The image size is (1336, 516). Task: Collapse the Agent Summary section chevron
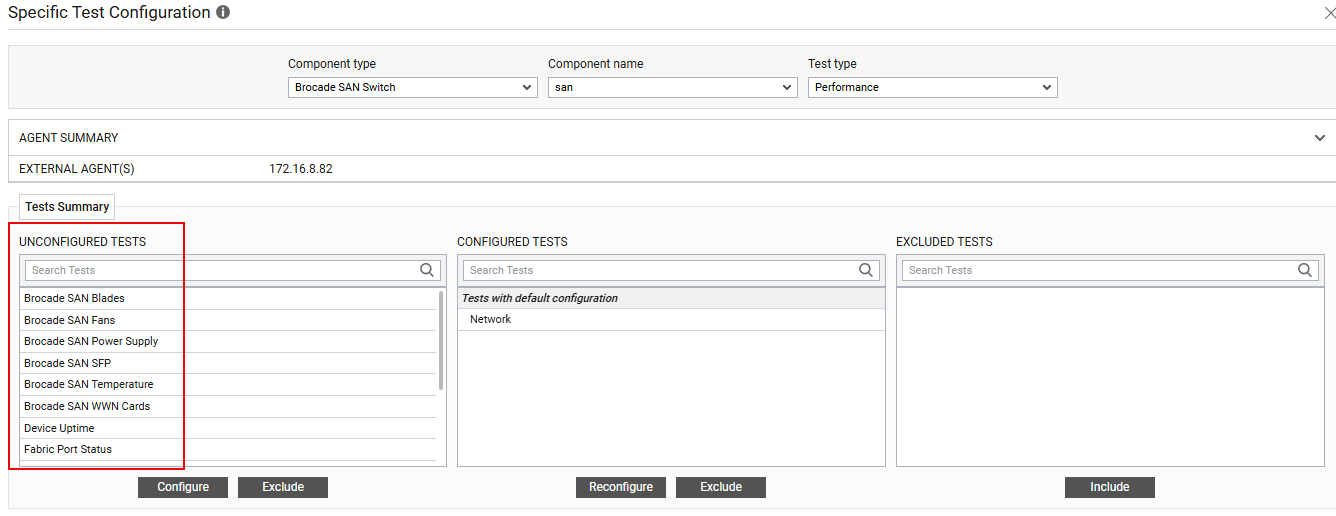point(1319,138)
